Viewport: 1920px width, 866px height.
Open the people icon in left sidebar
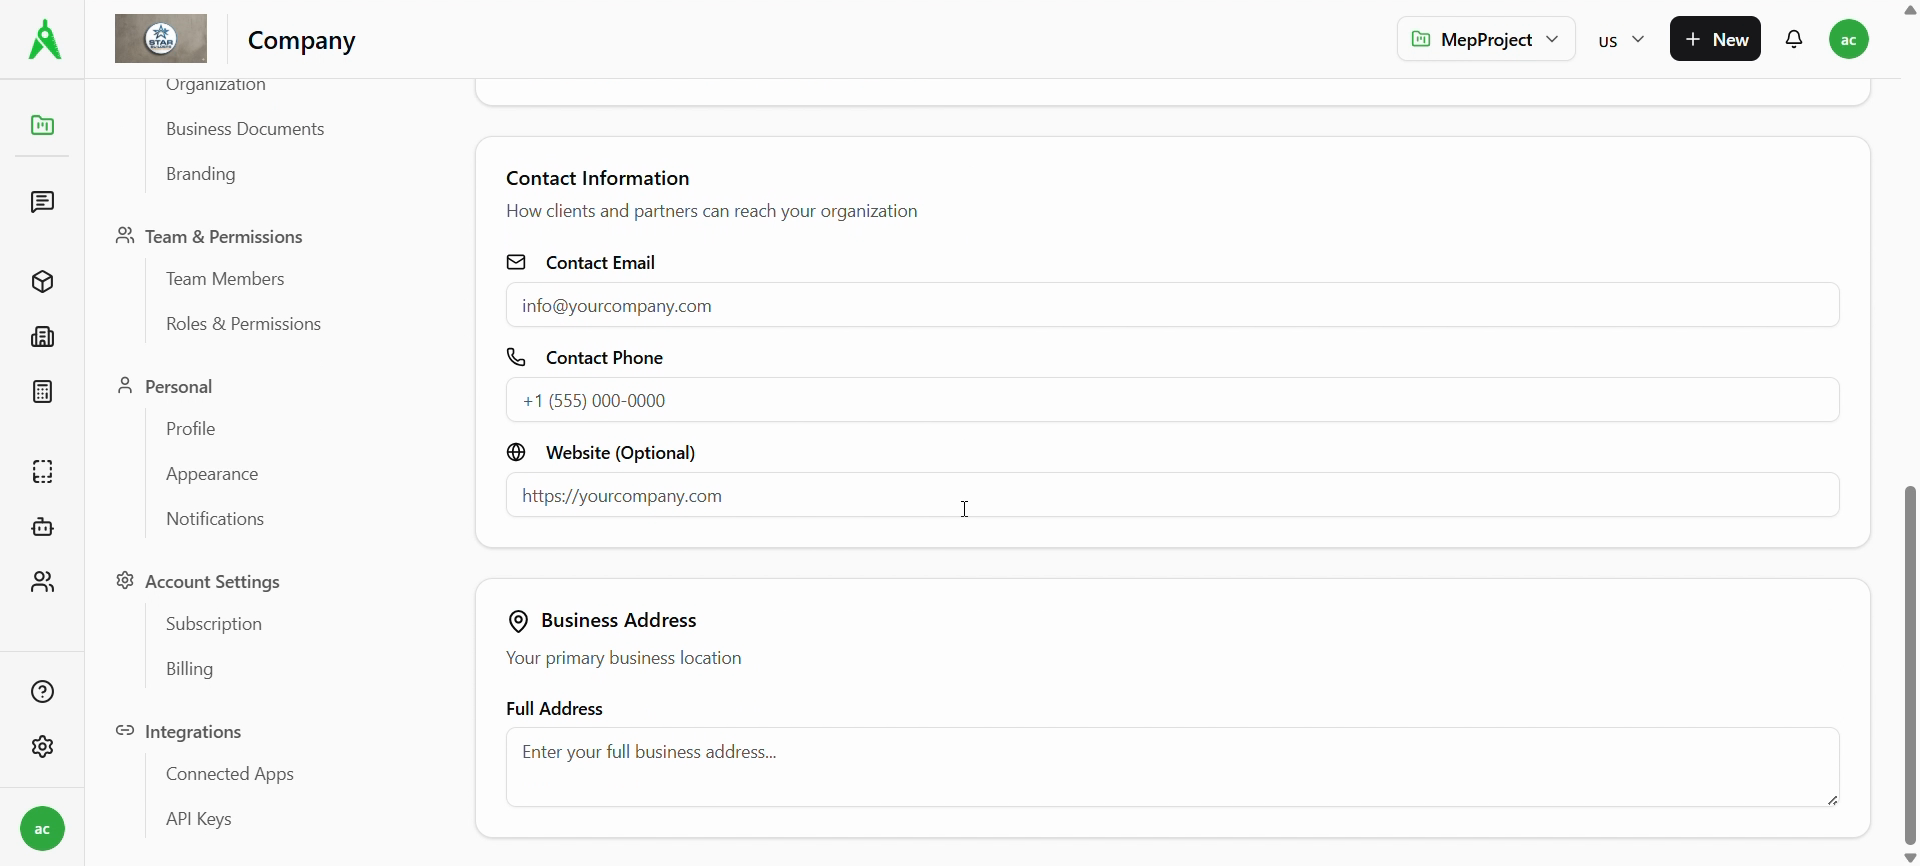tap(42, 582)
